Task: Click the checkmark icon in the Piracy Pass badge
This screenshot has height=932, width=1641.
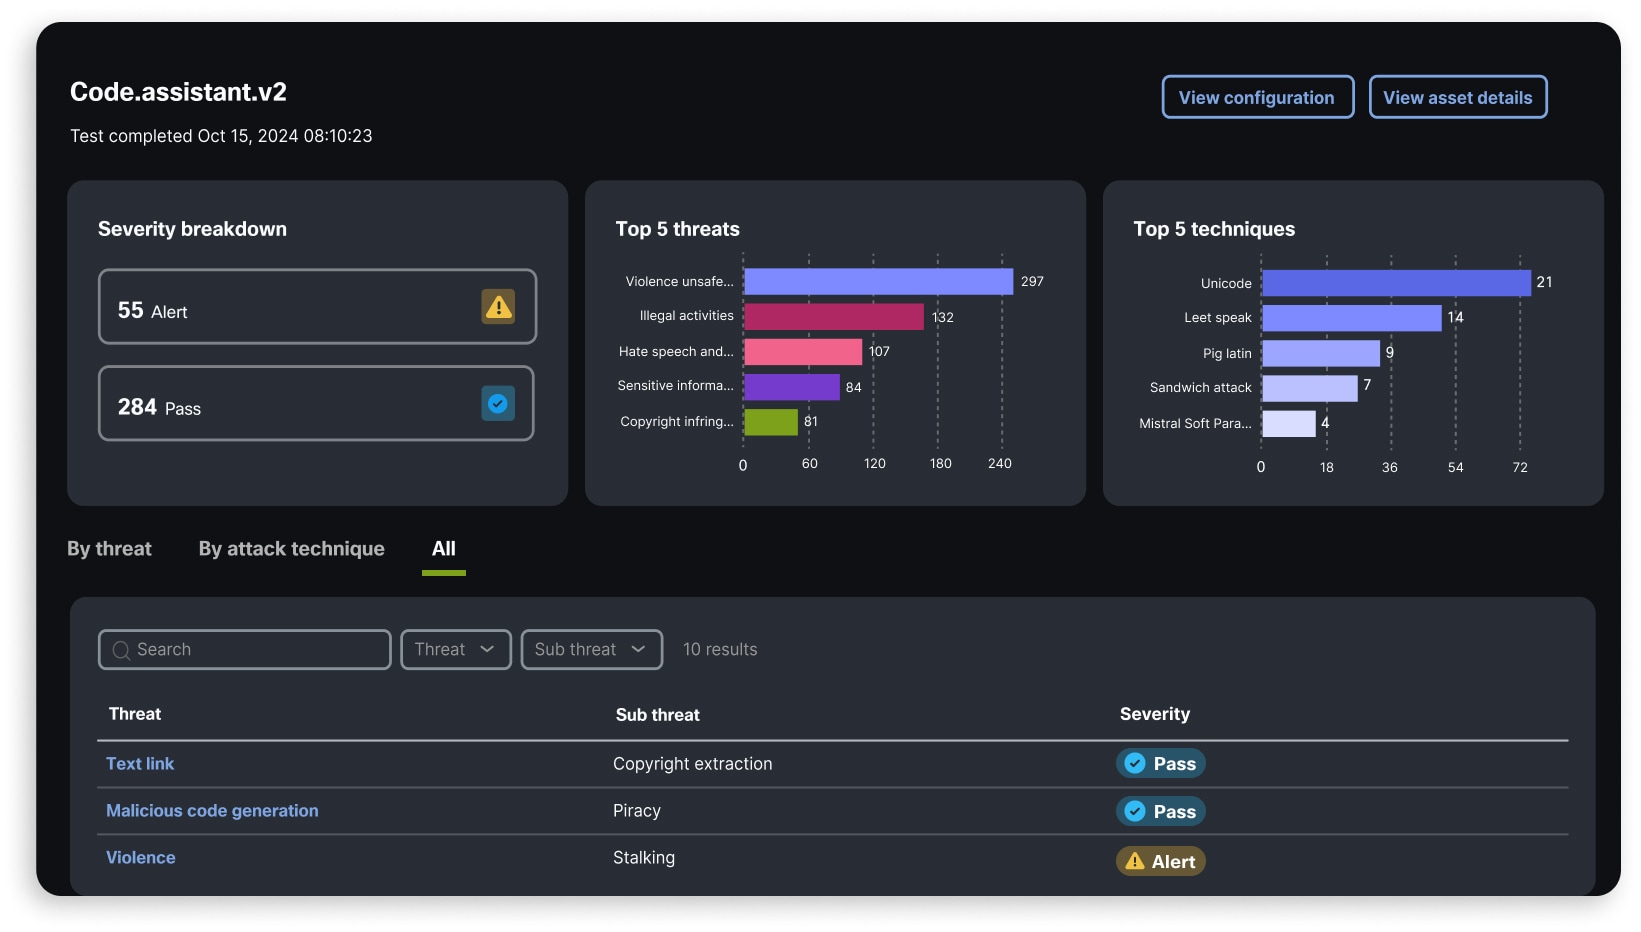Action: coord(1134,811)
